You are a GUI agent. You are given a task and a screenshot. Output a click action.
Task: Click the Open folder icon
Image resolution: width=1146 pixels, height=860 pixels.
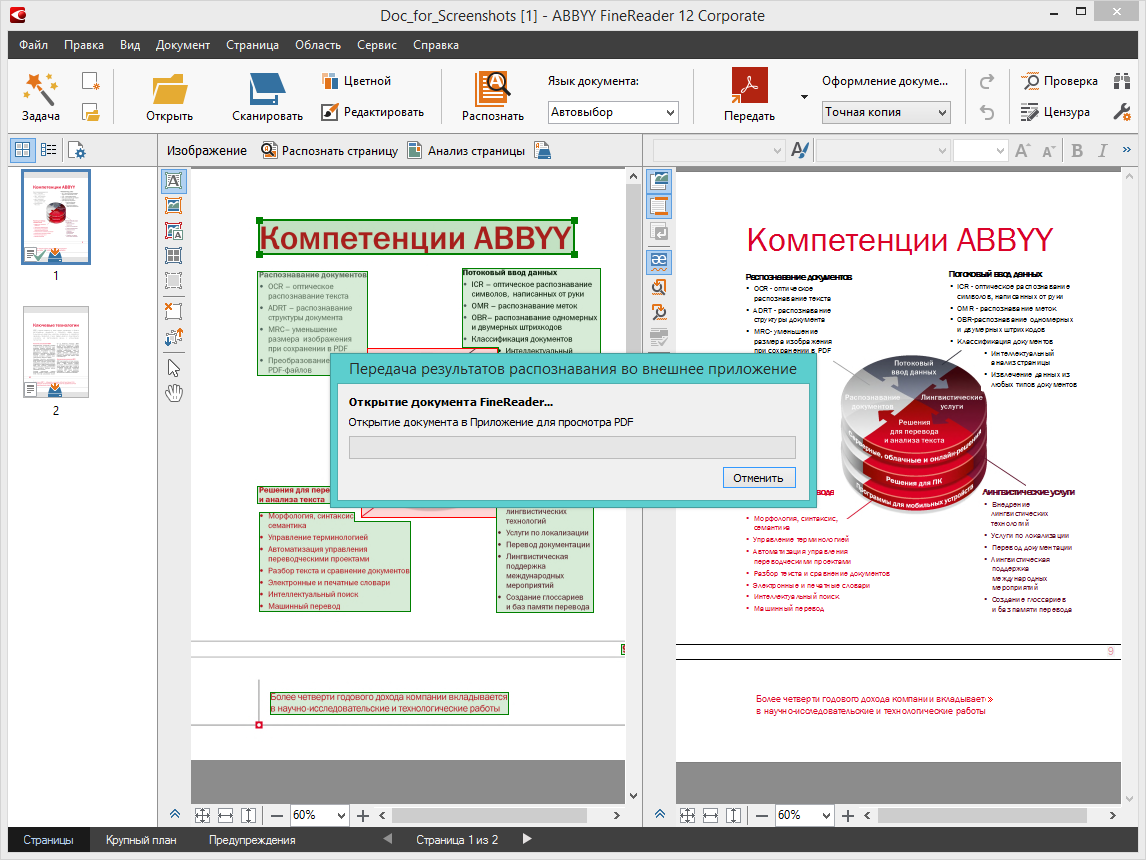pos(170,88)
